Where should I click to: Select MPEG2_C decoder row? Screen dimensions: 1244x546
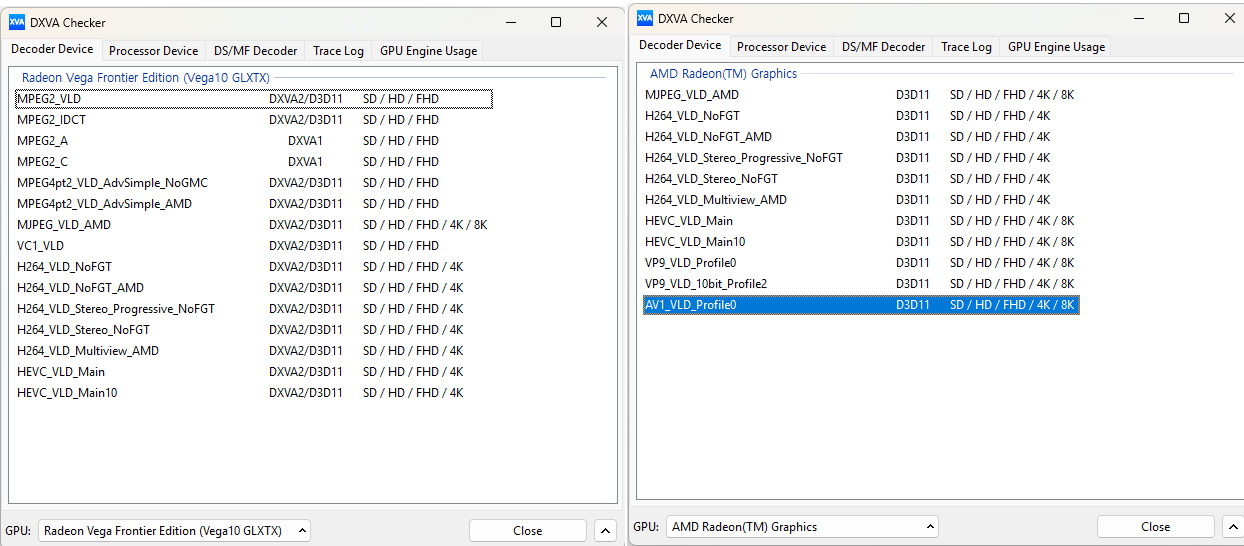point(254,162)
